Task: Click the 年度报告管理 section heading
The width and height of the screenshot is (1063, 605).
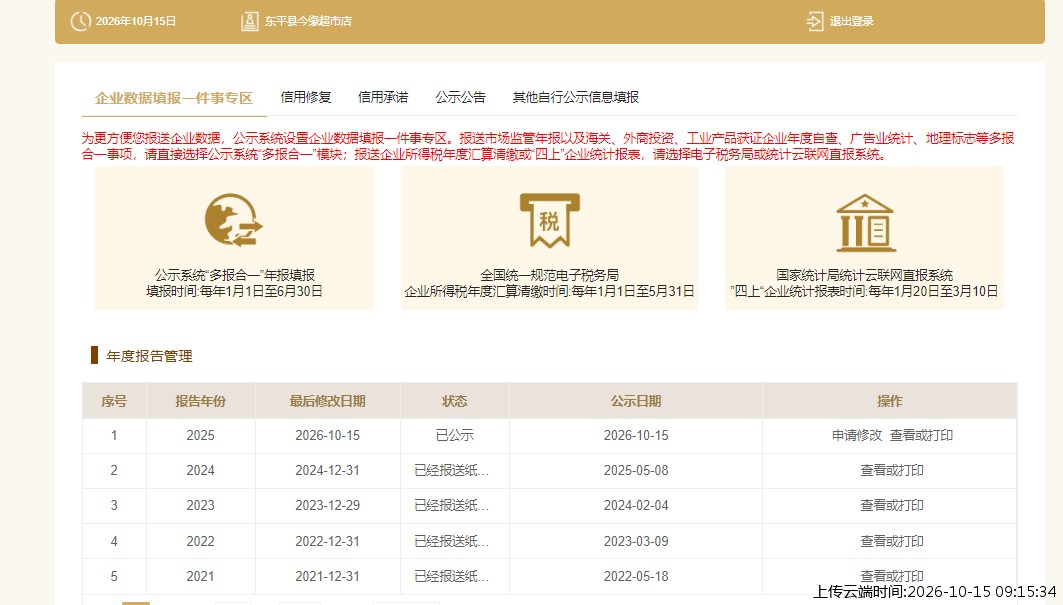Action: (149, 356)
